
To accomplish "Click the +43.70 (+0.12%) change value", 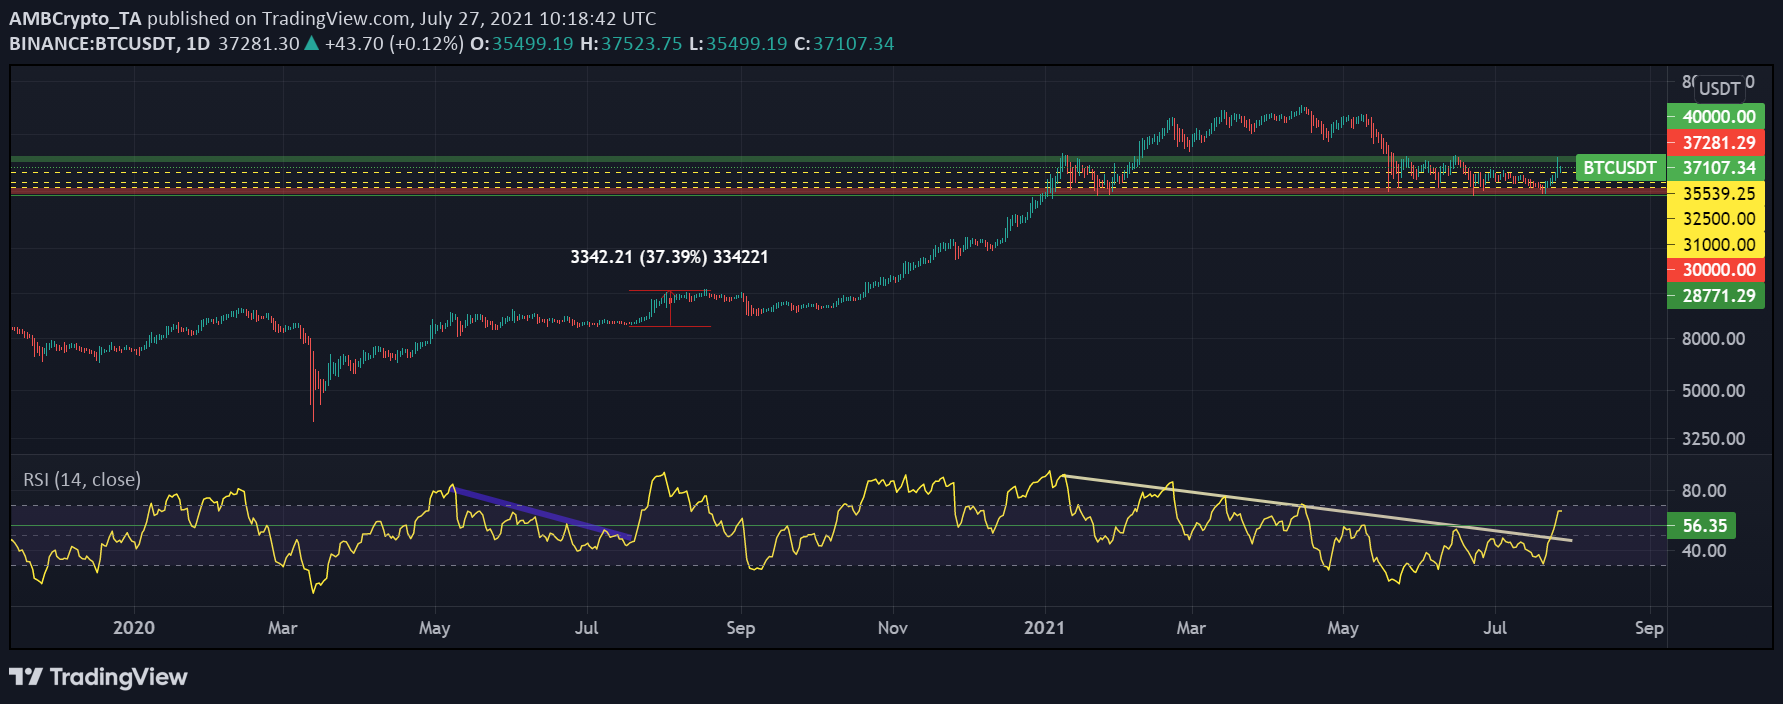I will click(394, 43).
